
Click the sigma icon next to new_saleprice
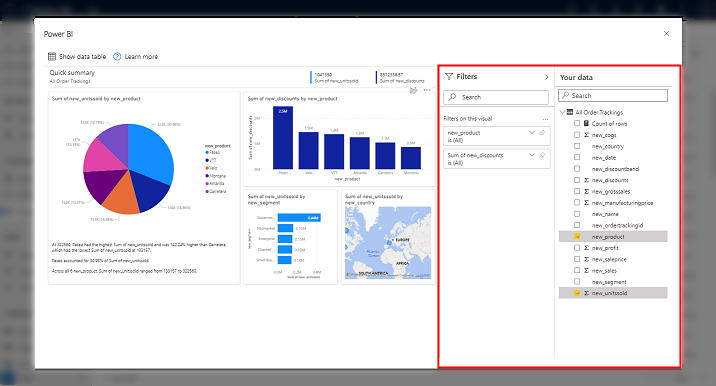tap(586, 259)
